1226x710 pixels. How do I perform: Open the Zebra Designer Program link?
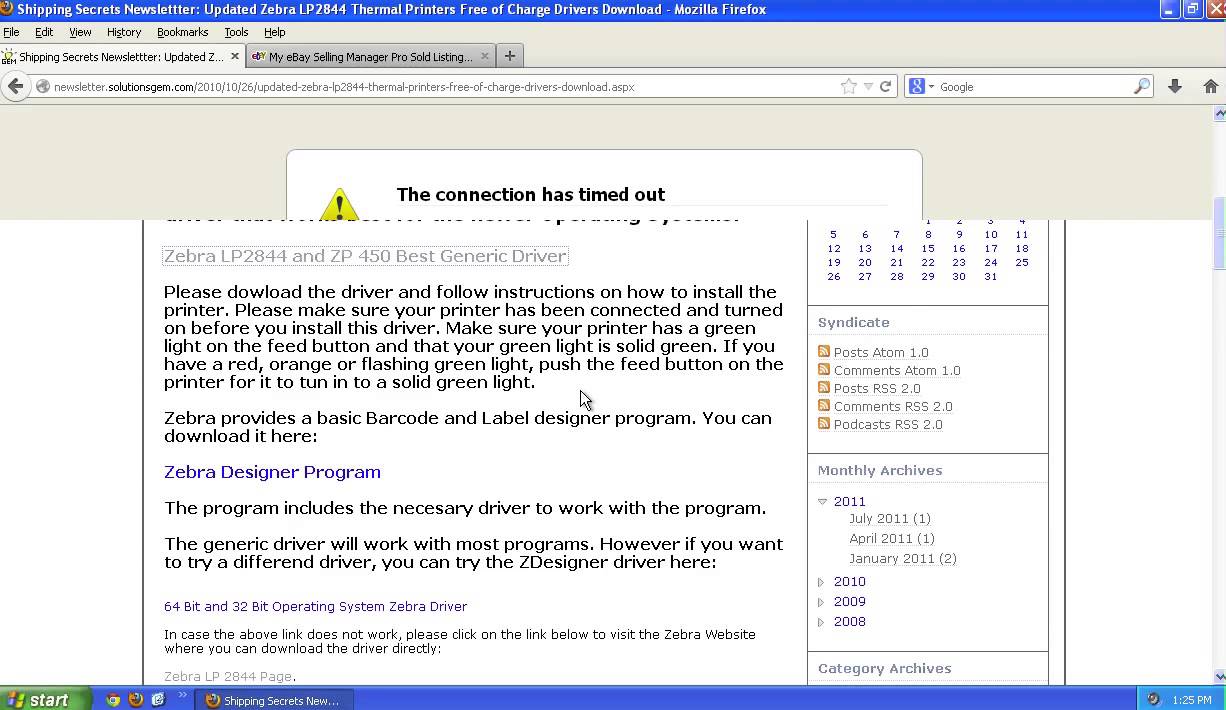point(272,472)
